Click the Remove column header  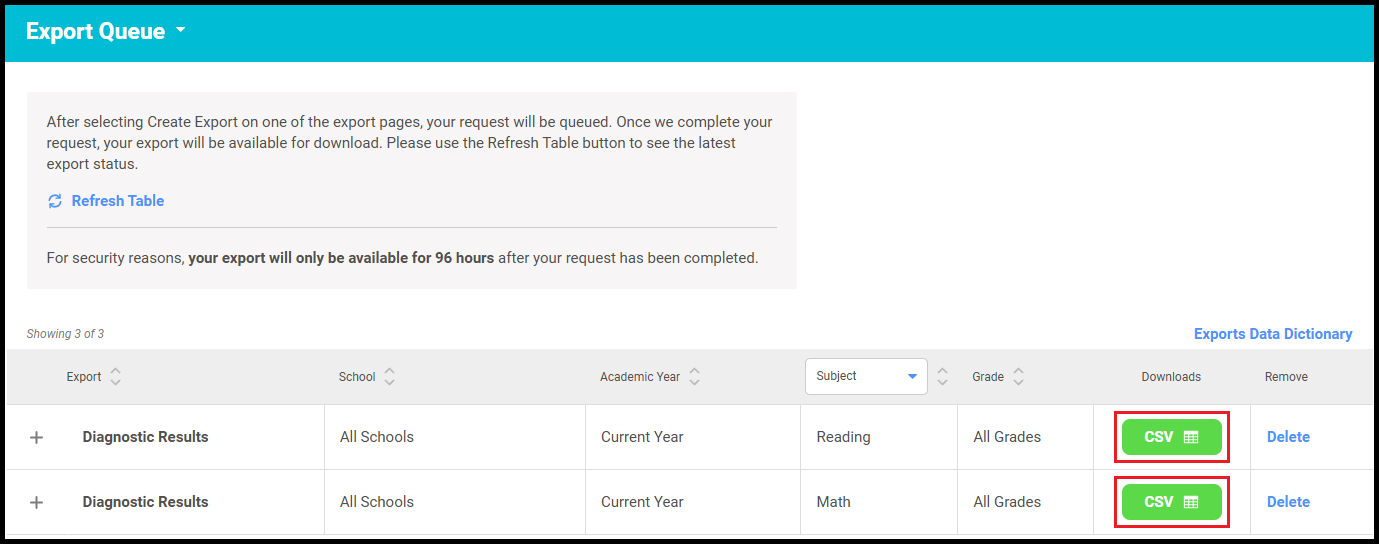pyautogui.click(x=1286, y=377)
